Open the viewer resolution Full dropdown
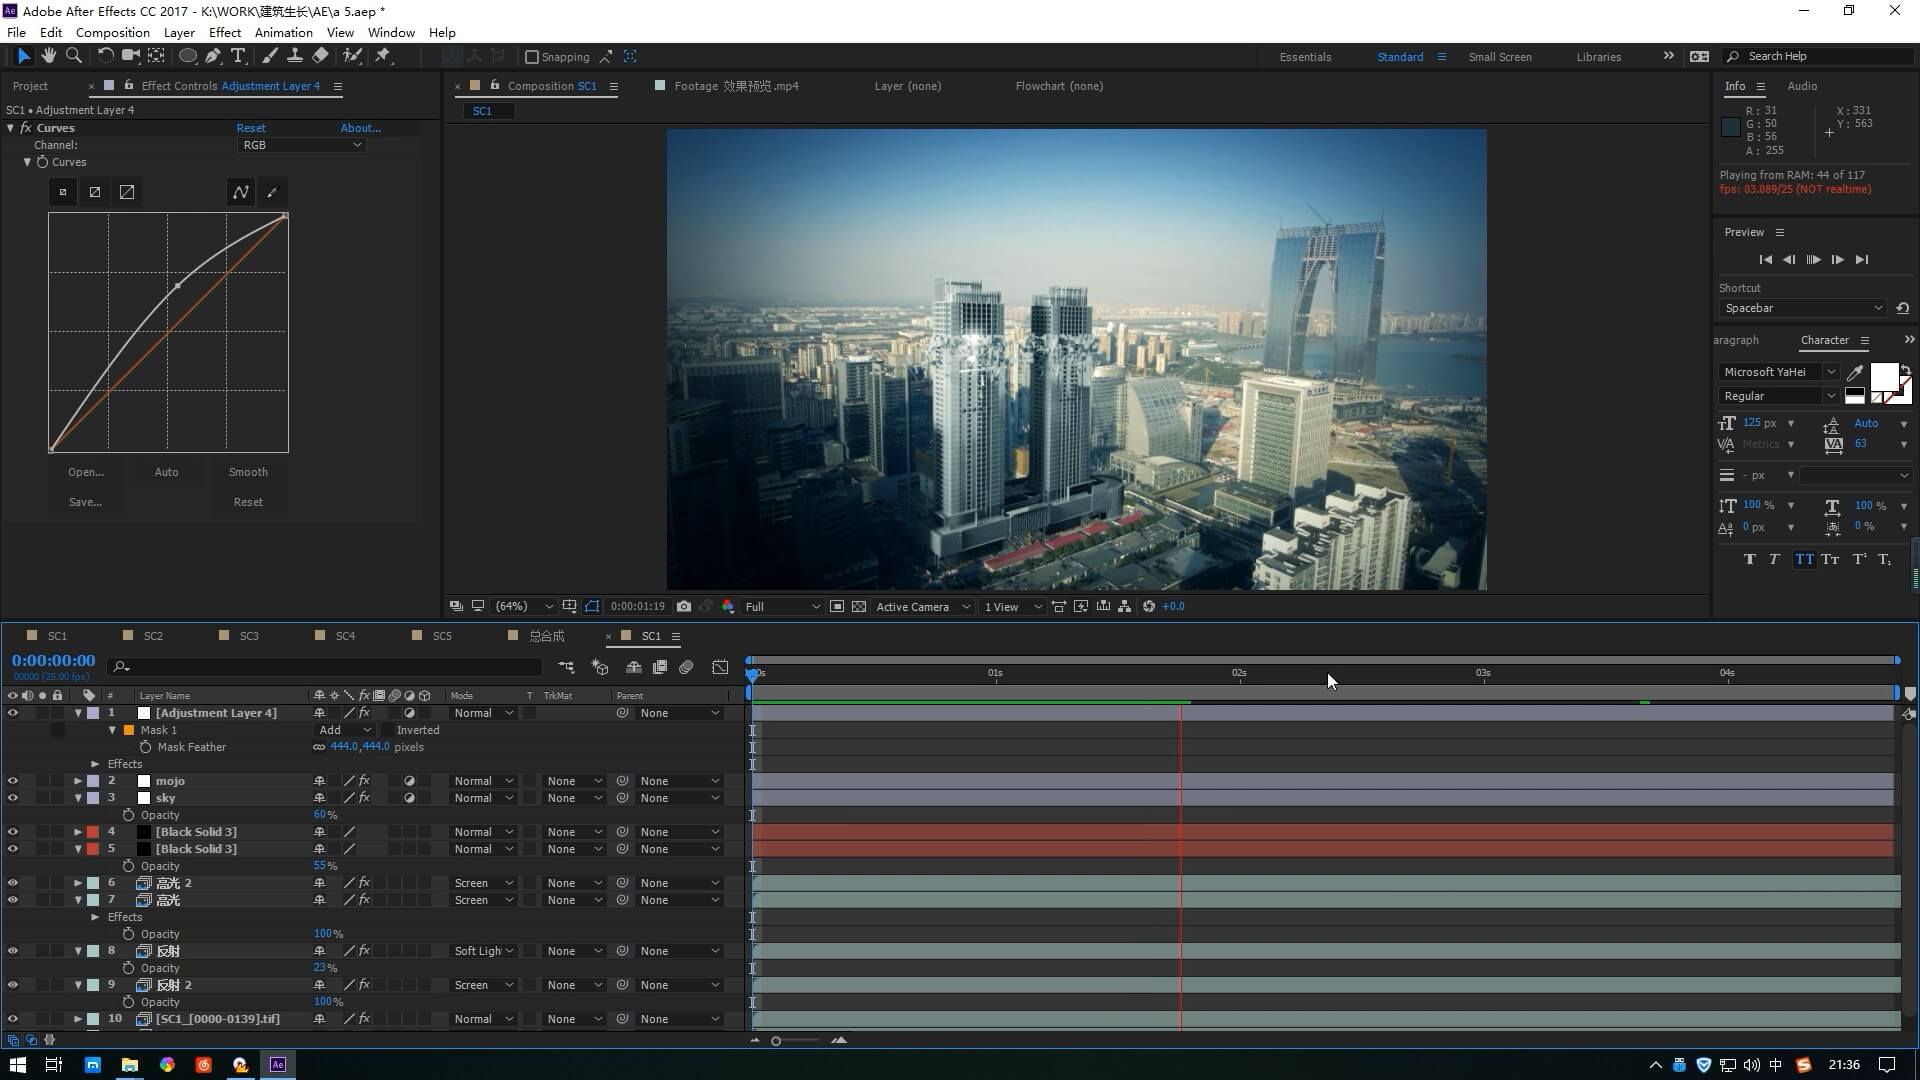The height and width of the screenshot is (1080, 1920). tap(782, 606)
